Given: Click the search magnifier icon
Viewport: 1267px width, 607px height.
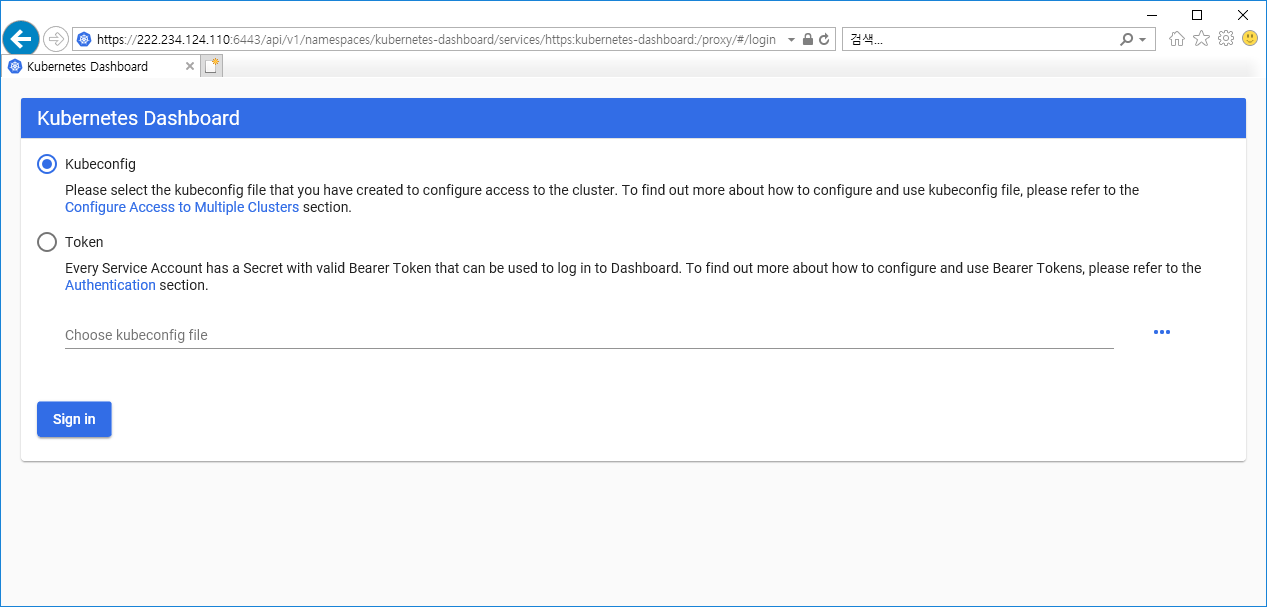Looking at the screenshot, I should click(1127, 39).
